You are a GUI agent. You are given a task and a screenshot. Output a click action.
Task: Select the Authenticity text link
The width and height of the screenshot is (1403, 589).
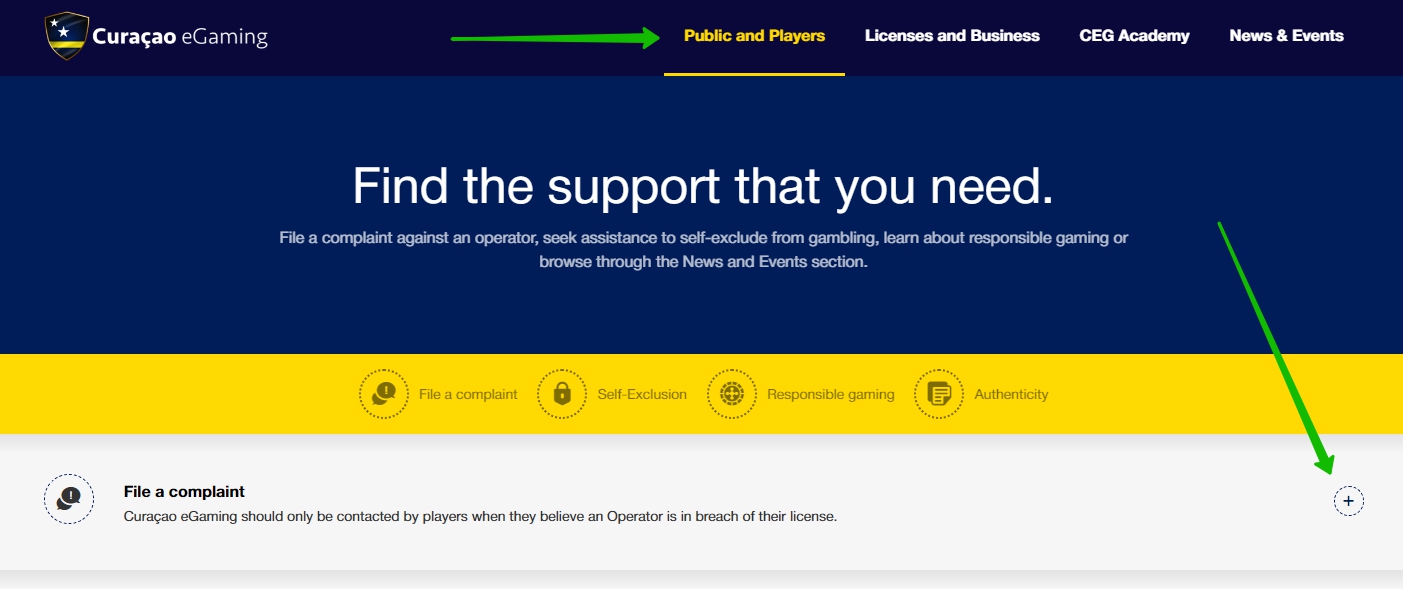coord(1011,395)
